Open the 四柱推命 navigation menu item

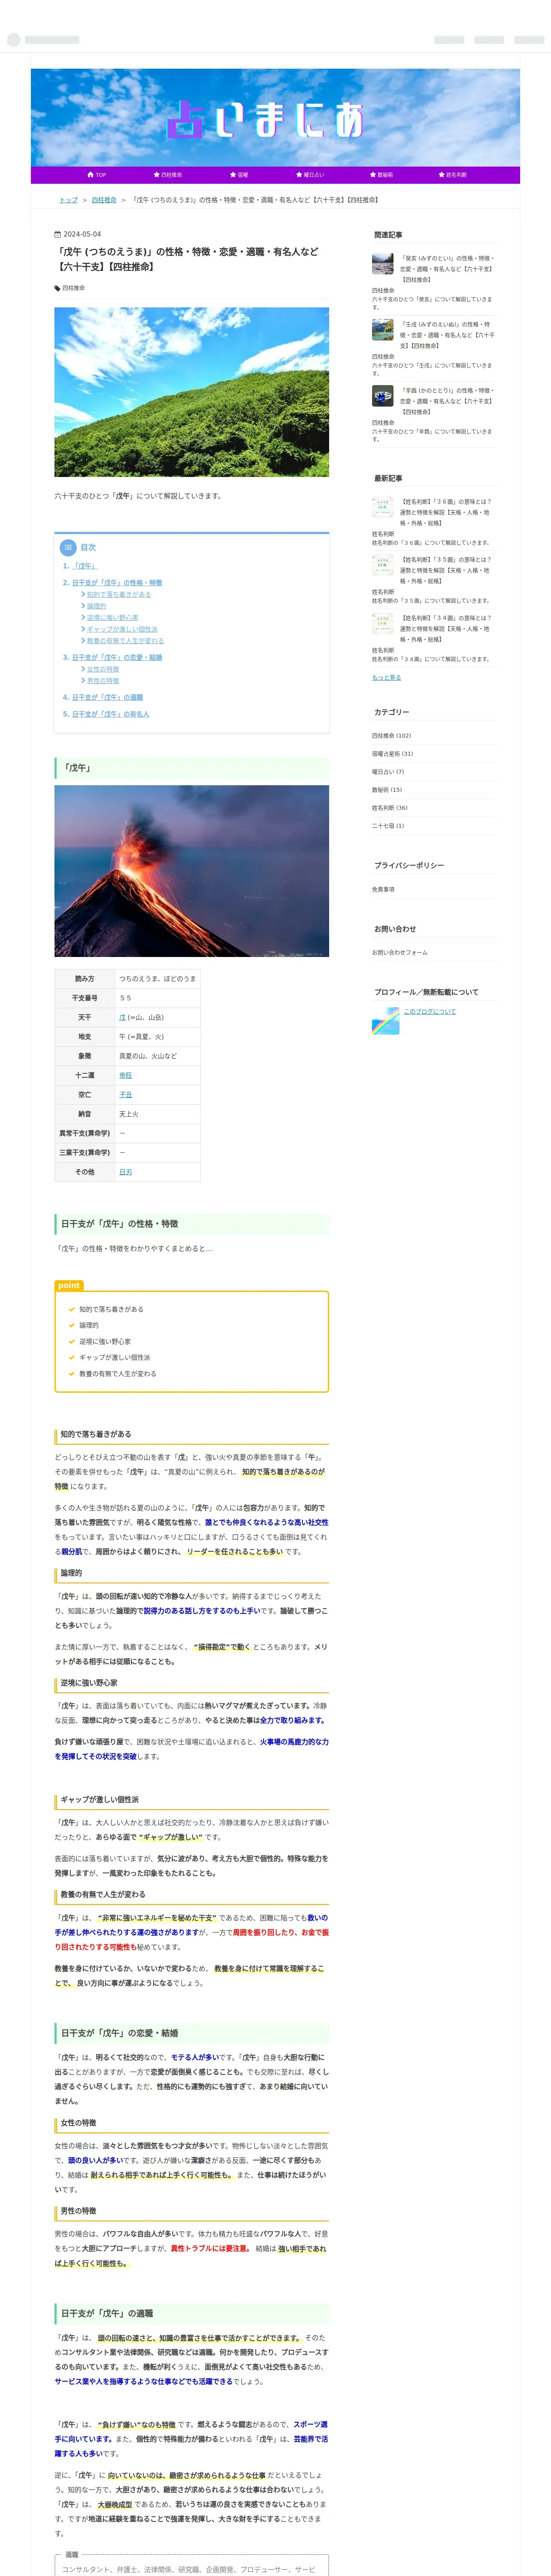[168, 175]
